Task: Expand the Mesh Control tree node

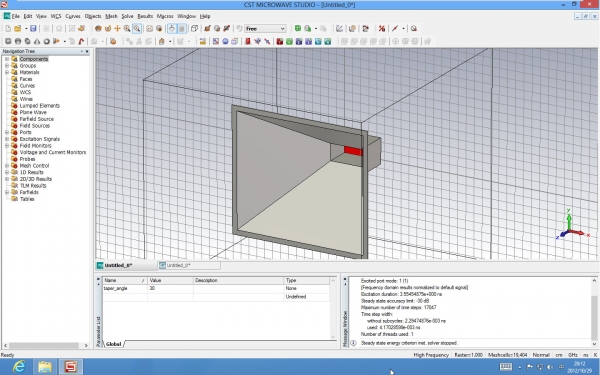Action: coord(7,165)
